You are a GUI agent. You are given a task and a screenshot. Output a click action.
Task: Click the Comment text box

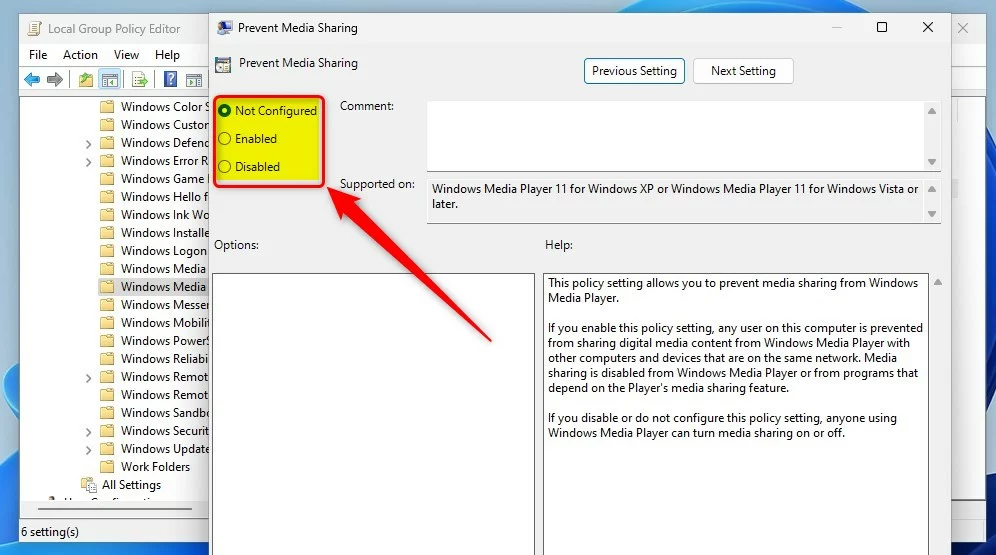[x=675, y=135]
